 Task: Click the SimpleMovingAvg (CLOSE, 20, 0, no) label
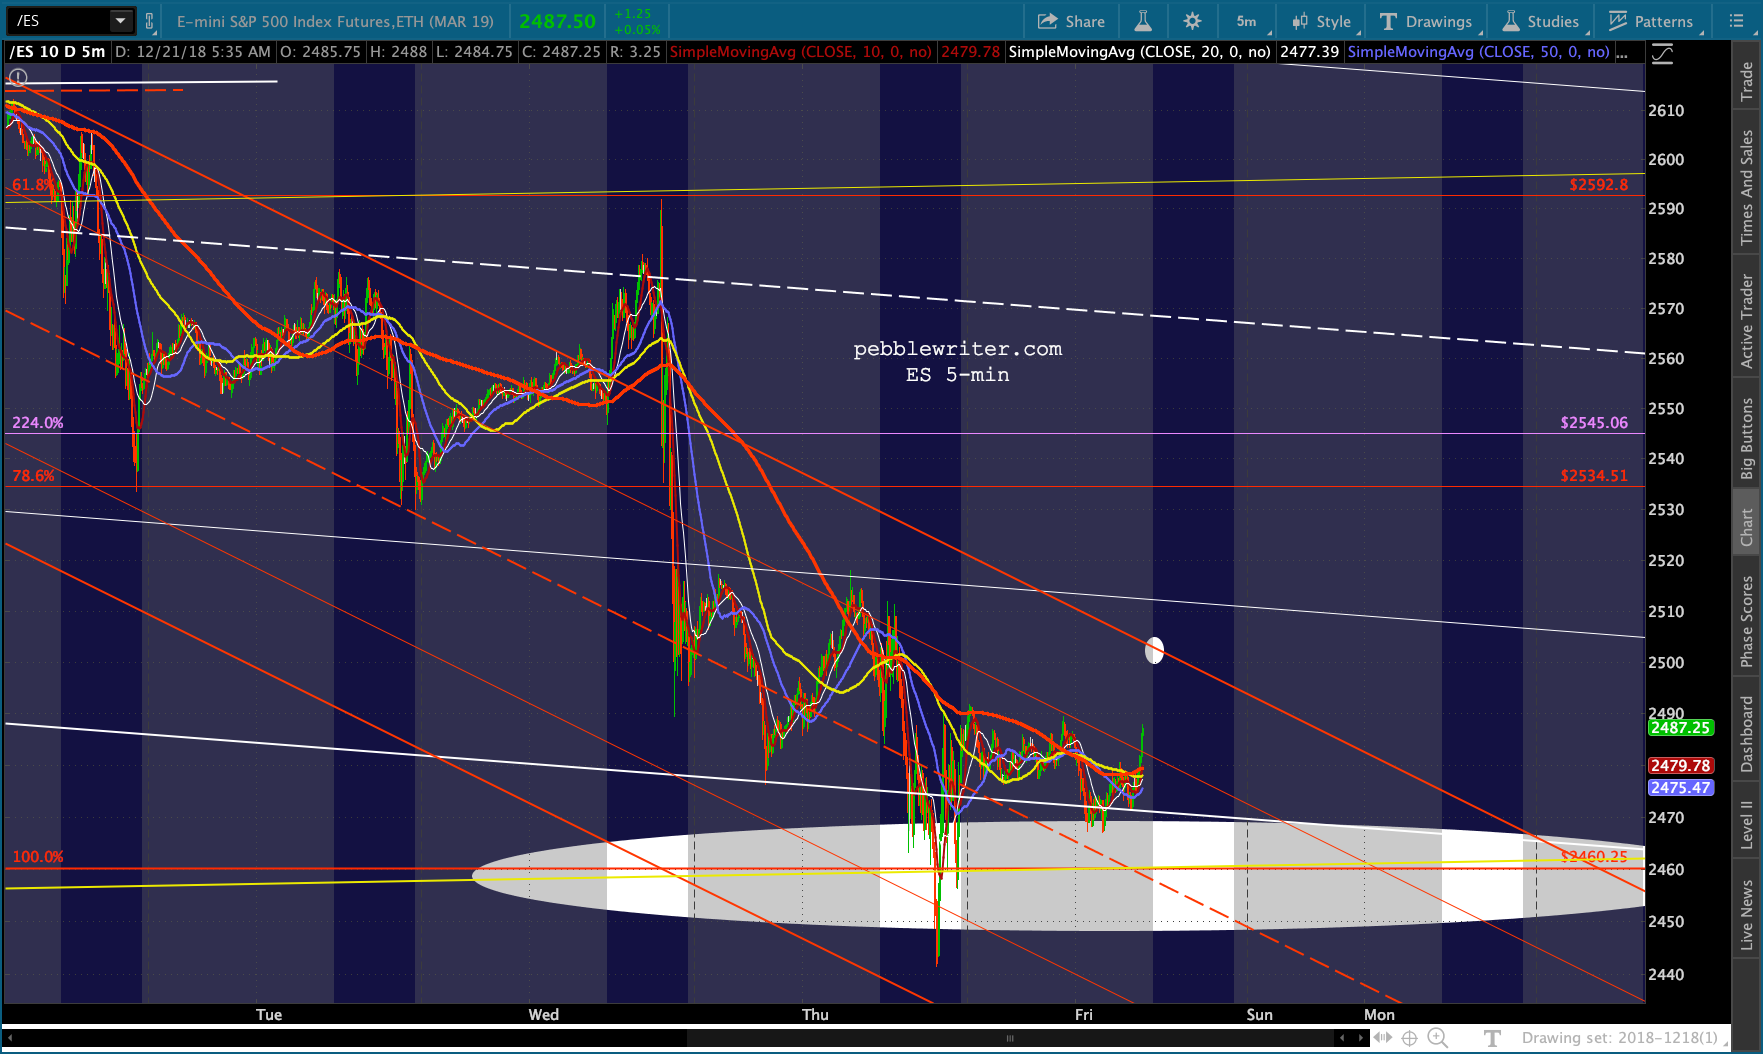tap(1140, 52)
